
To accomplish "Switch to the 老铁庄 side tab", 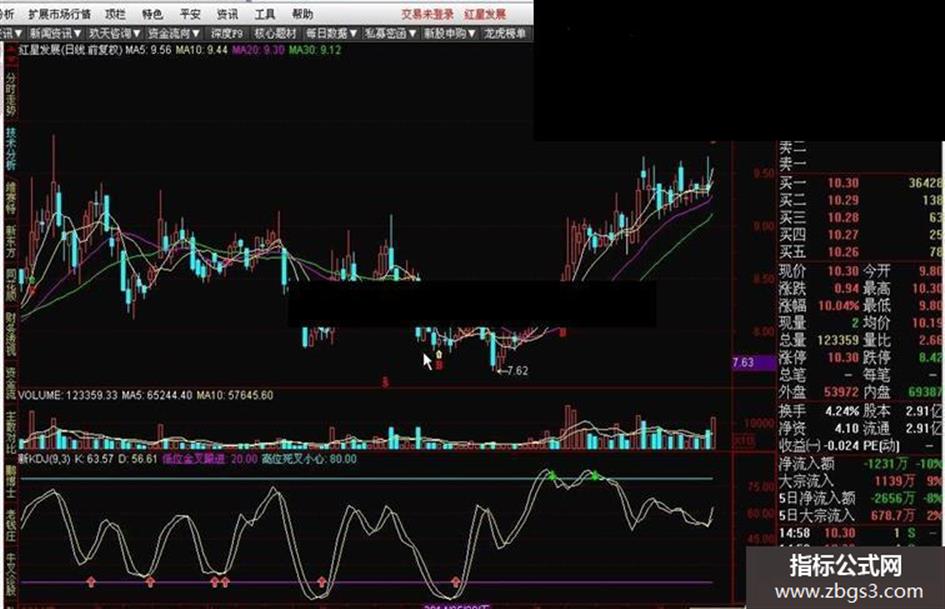I will (x=11, y=525).
